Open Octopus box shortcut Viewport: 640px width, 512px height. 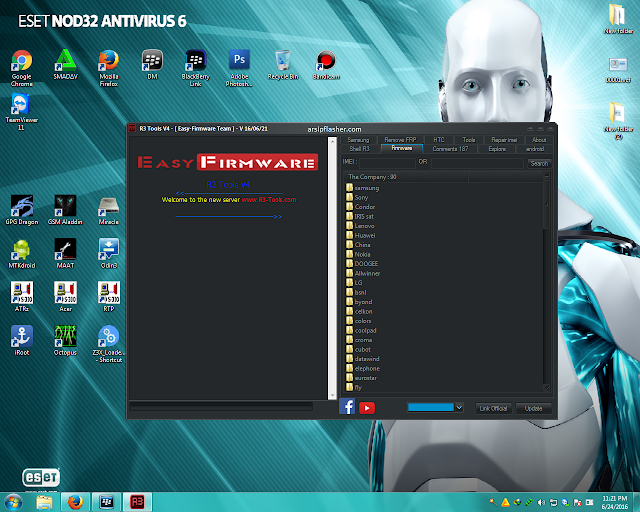point(65,341)
